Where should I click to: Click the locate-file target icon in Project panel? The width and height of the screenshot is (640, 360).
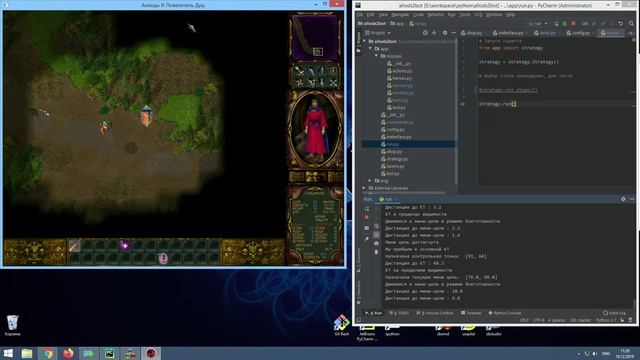pos(425,33)
